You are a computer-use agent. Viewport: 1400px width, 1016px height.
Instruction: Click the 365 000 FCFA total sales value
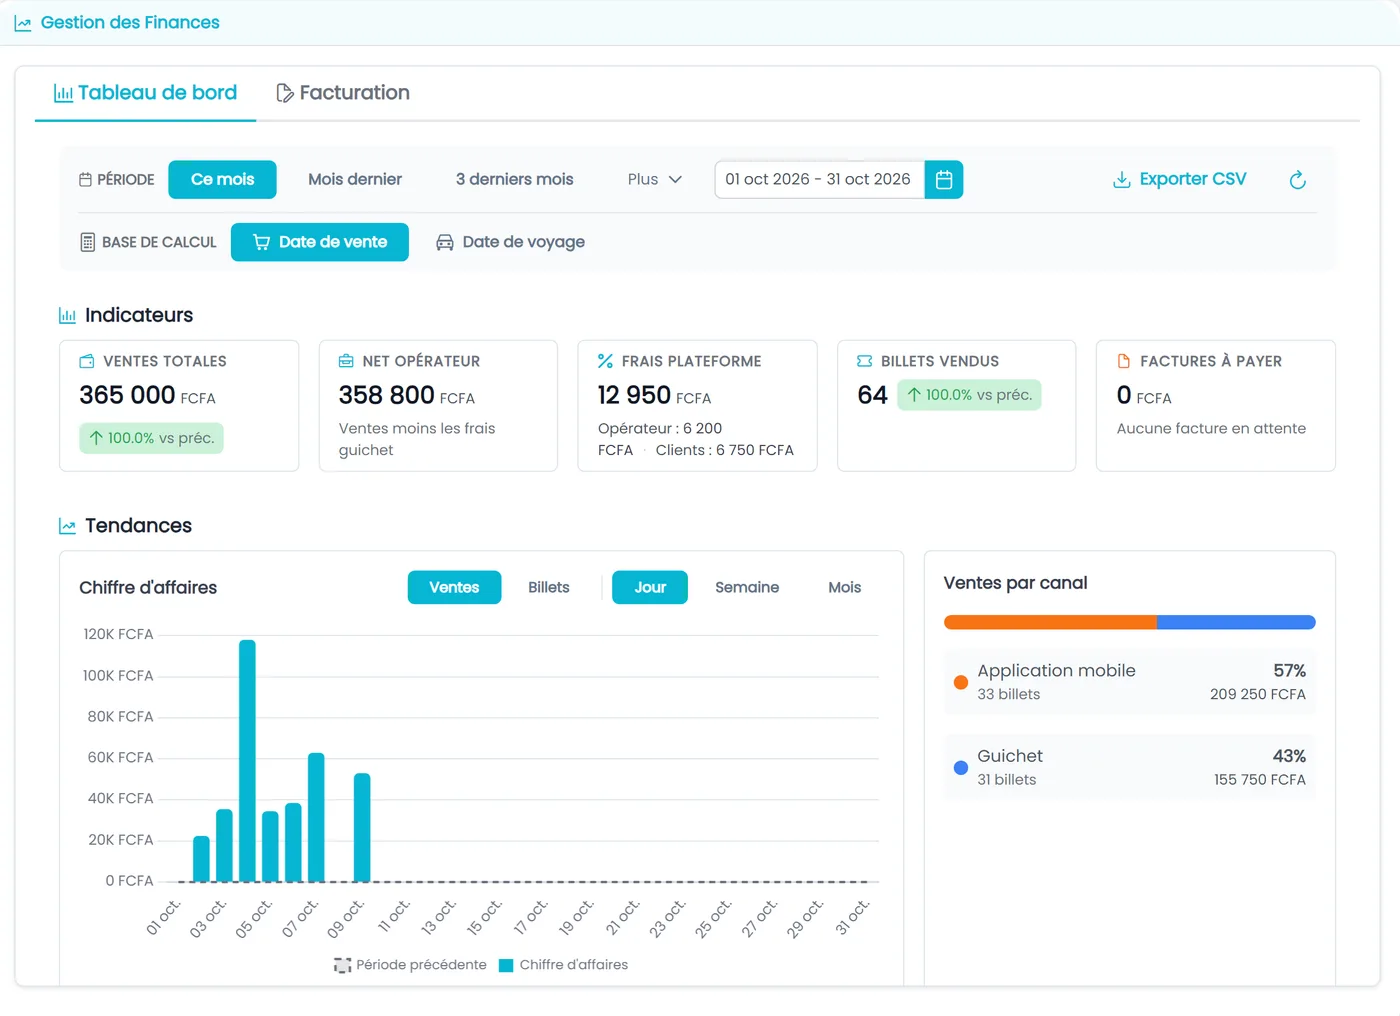(x=147, y=396)
